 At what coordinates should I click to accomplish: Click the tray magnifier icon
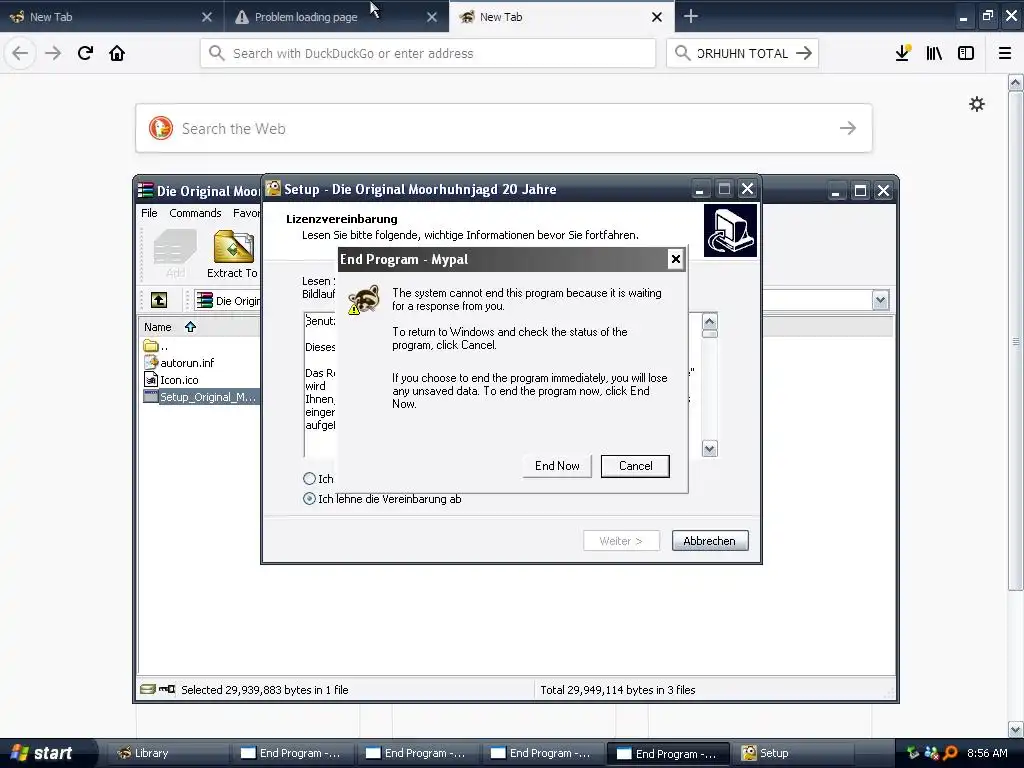(950, 753)
